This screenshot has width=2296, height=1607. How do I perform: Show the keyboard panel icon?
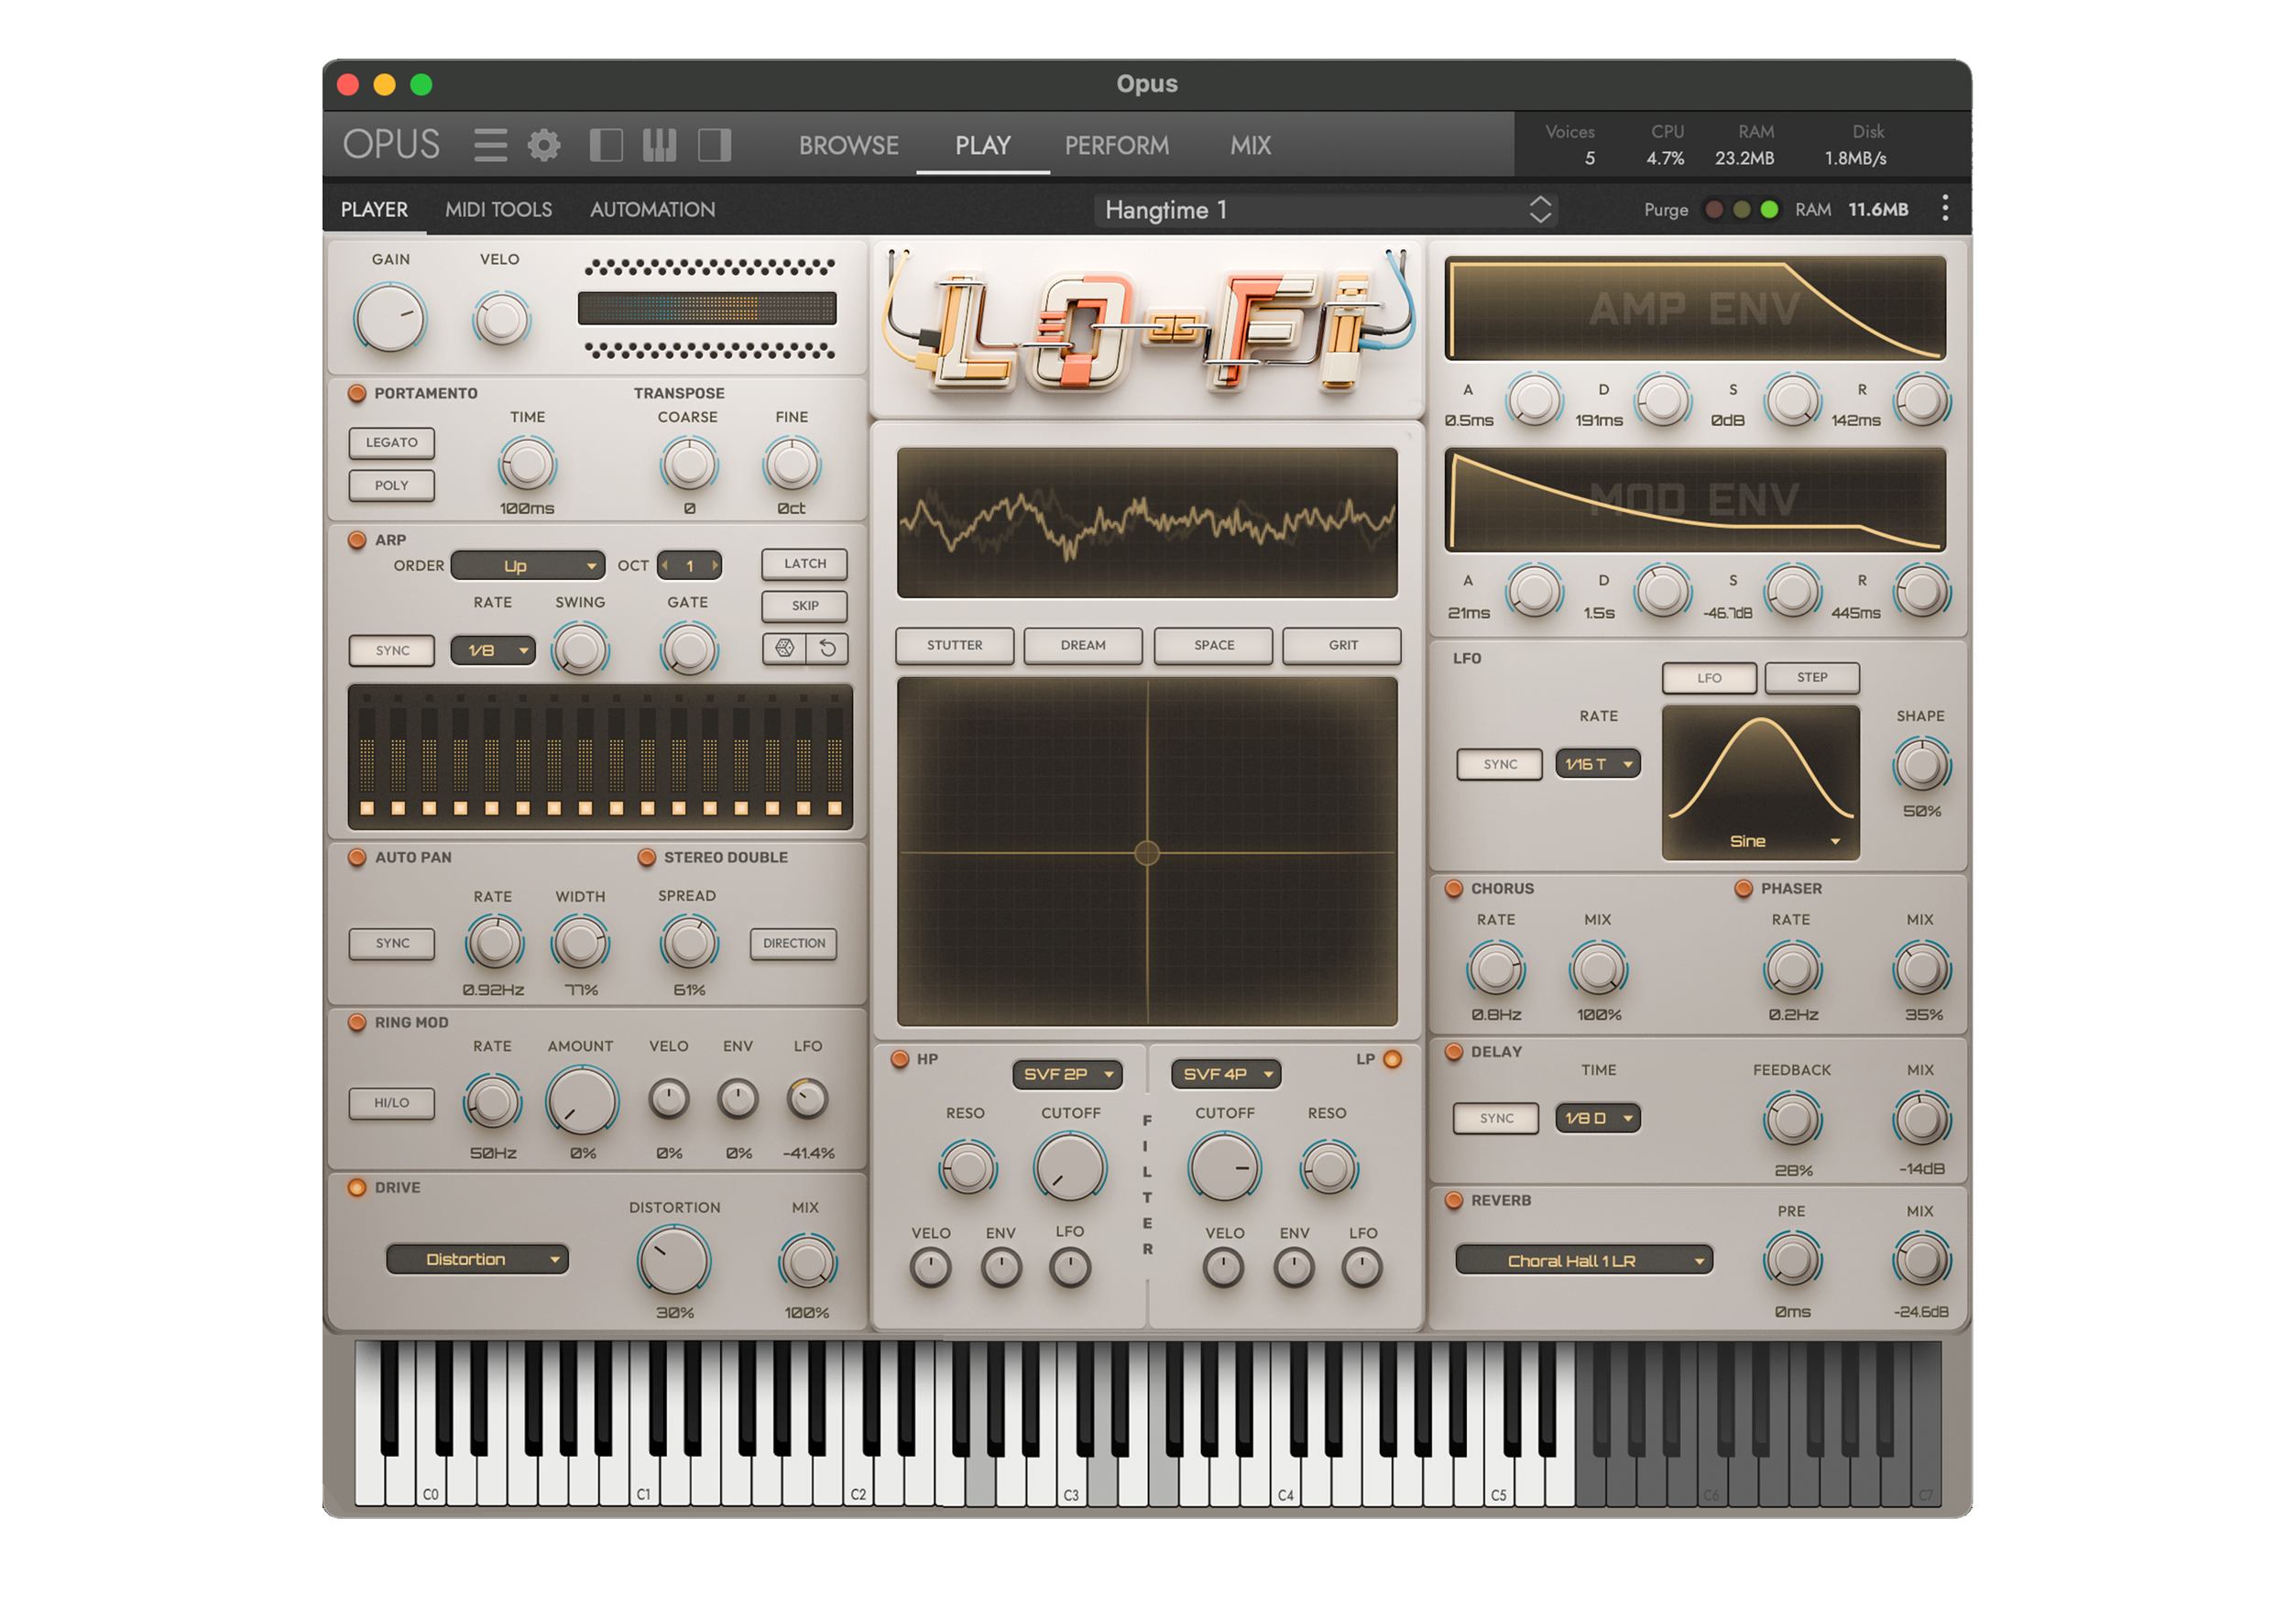pyautogui.click(x=659, y=145)
